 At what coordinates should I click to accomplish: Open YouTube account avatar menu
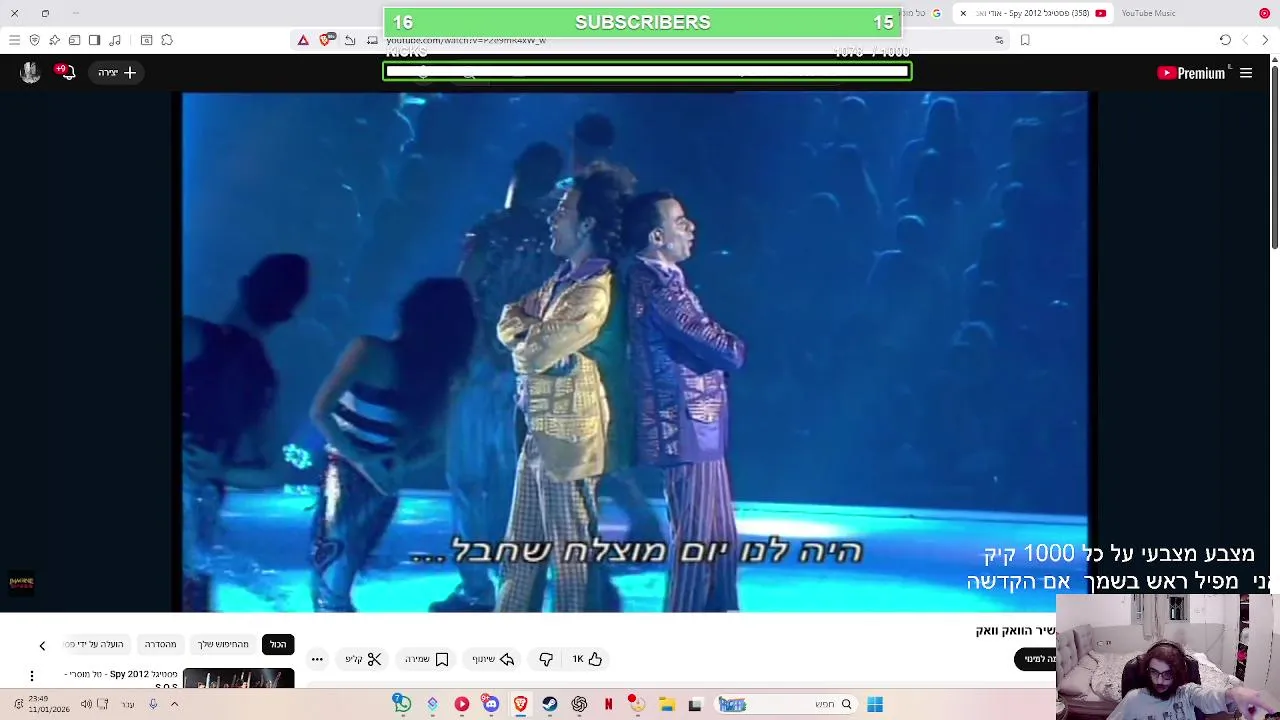[x=30, y=72]
